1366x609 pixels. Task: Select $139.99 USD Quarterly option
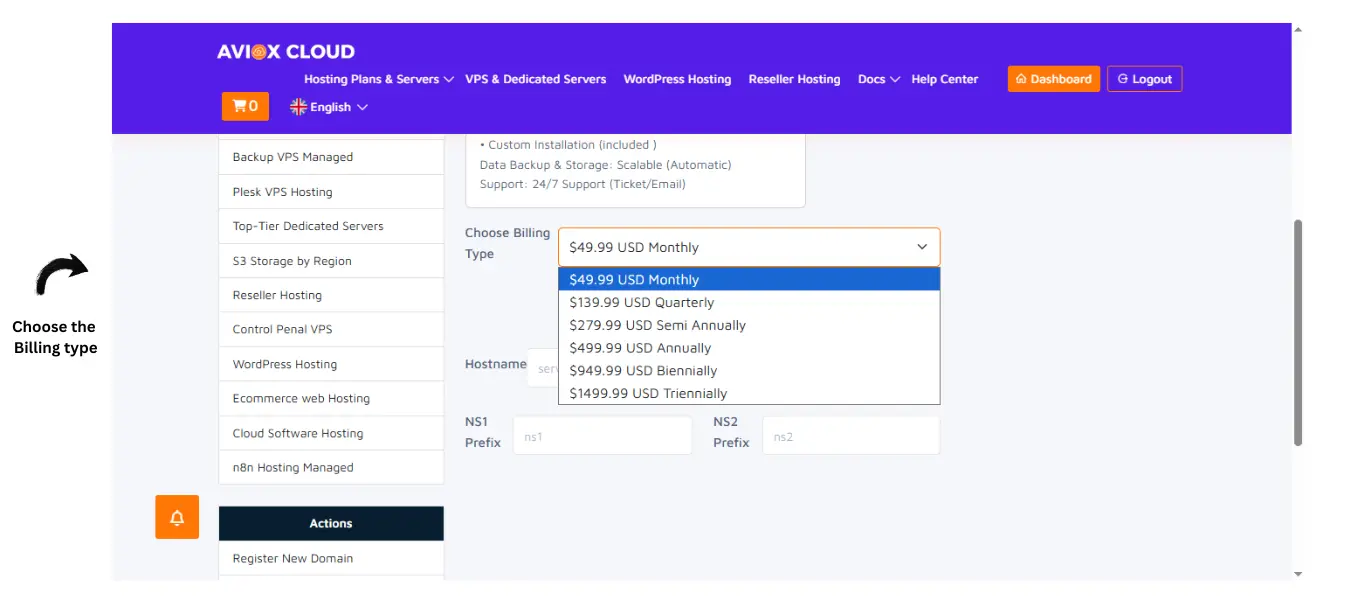coord(642,302)
